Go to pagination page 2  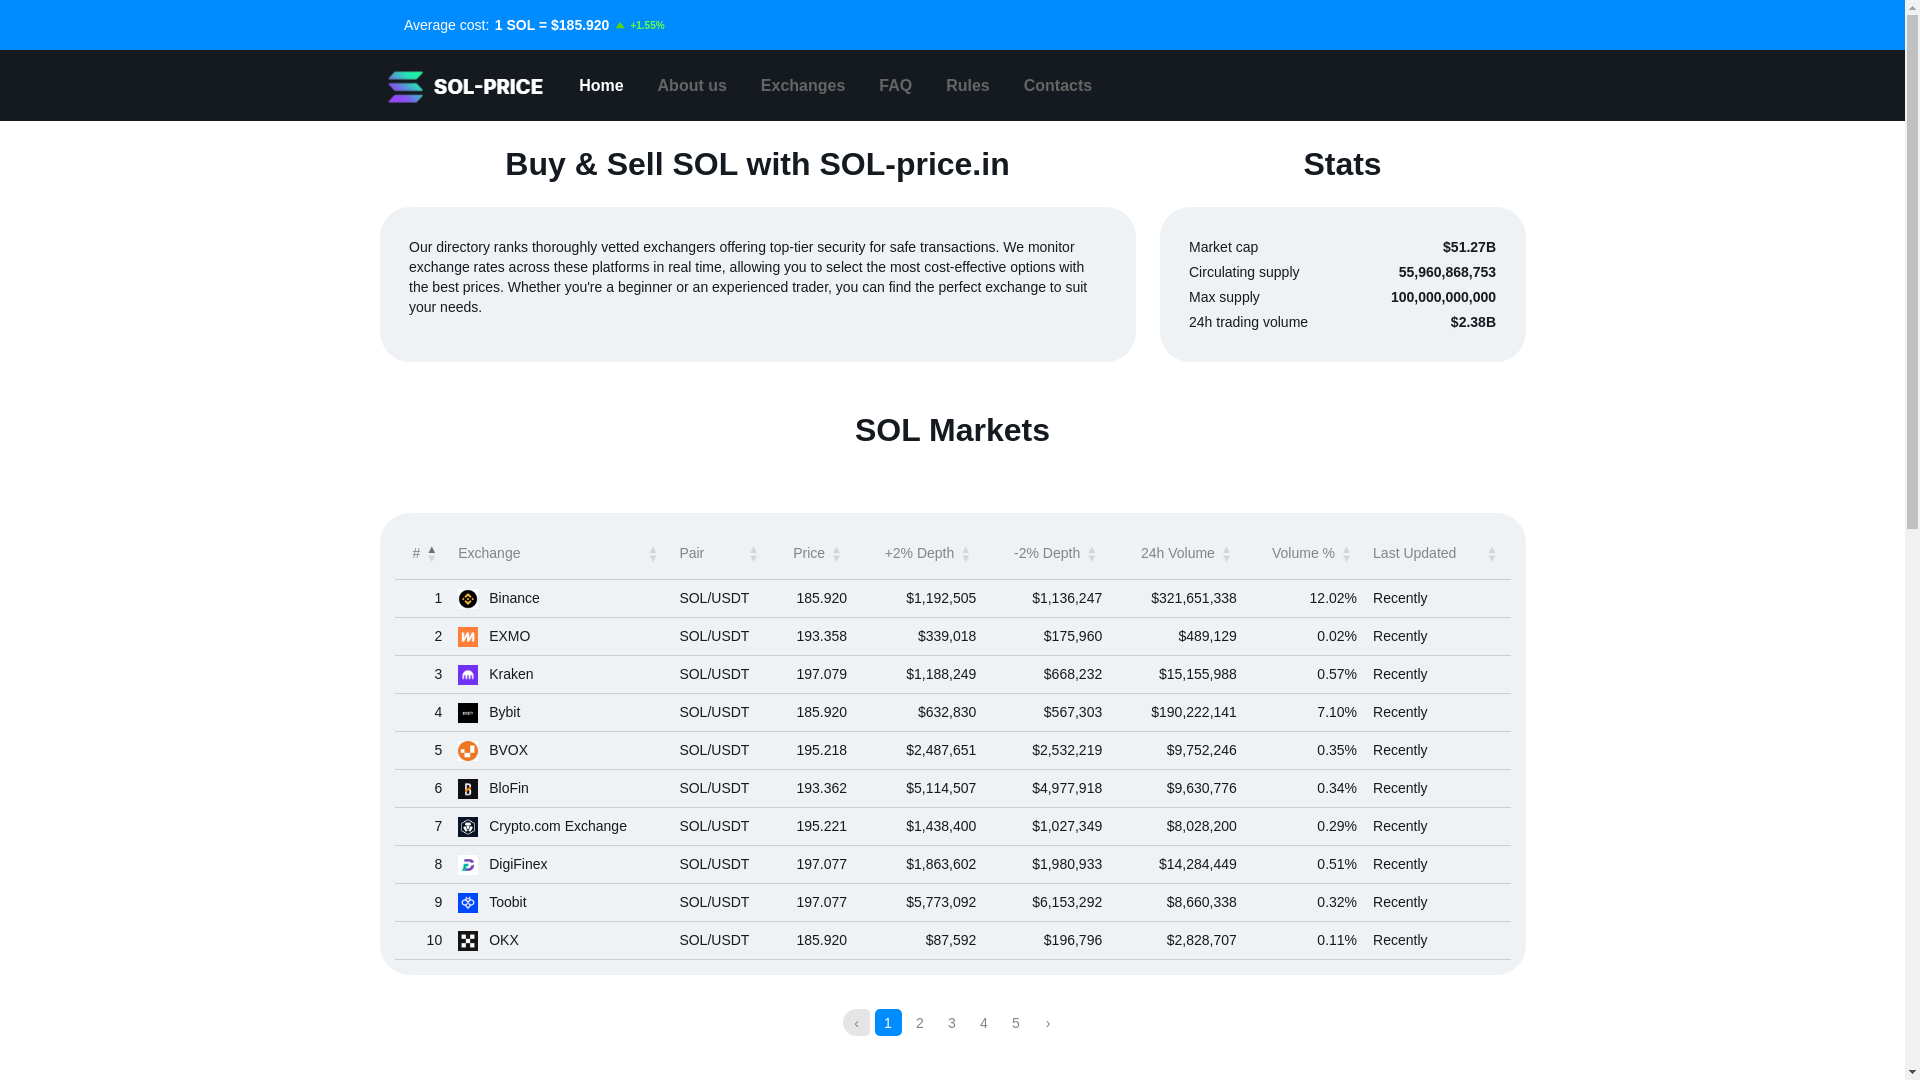pyautogui.click(x=920, y=1022)
